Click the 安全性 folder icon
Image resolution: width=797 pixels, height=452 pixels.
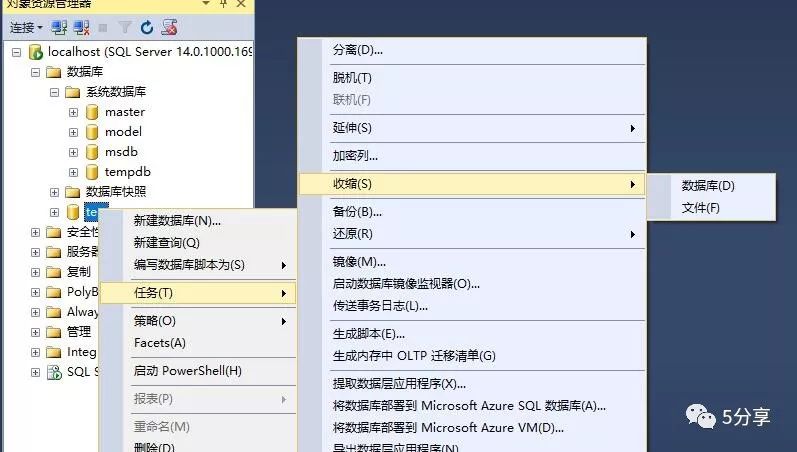53,232
